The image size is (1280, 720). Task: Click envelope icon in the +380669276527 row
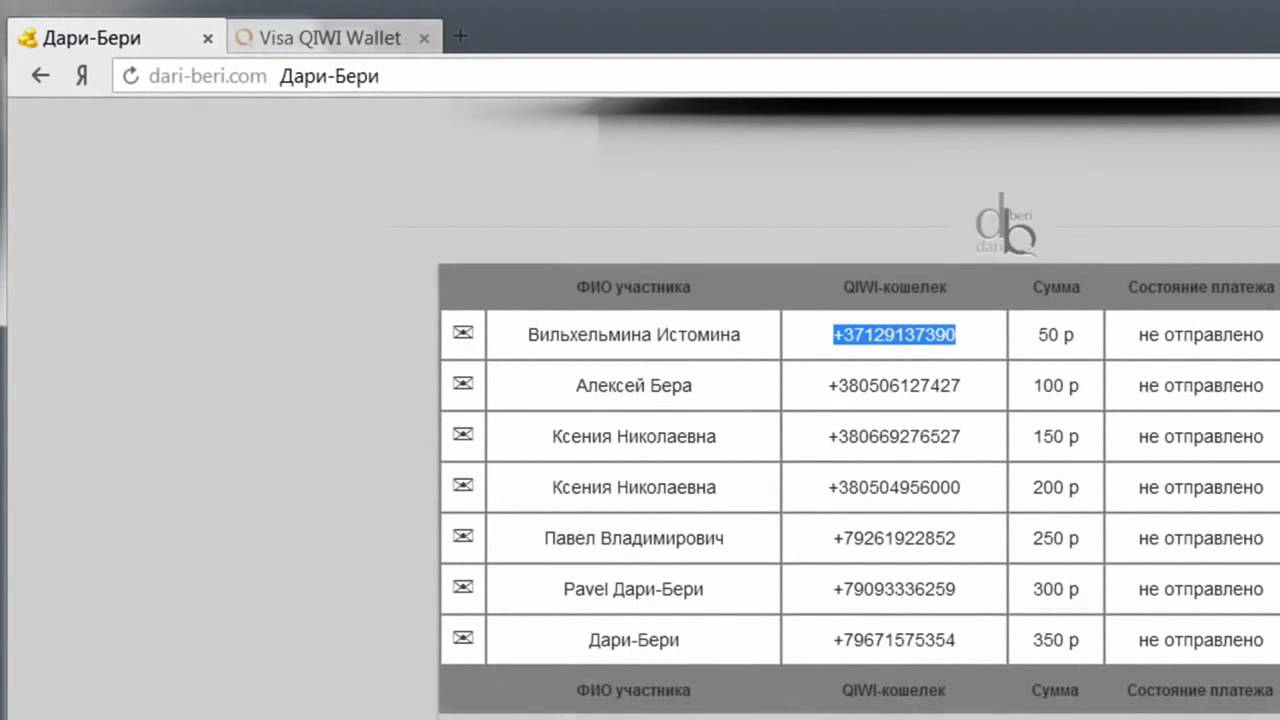(x=463, y=434)
